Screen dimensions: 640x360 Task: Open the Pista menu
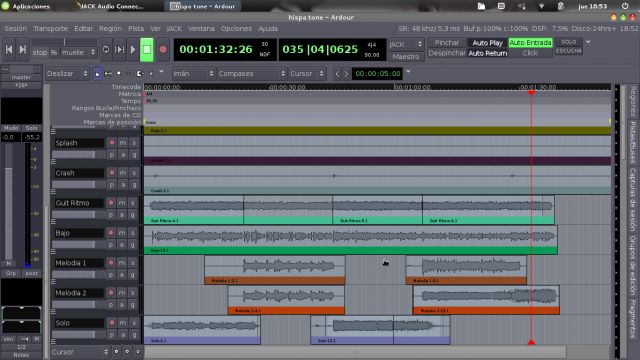point(136,29)
